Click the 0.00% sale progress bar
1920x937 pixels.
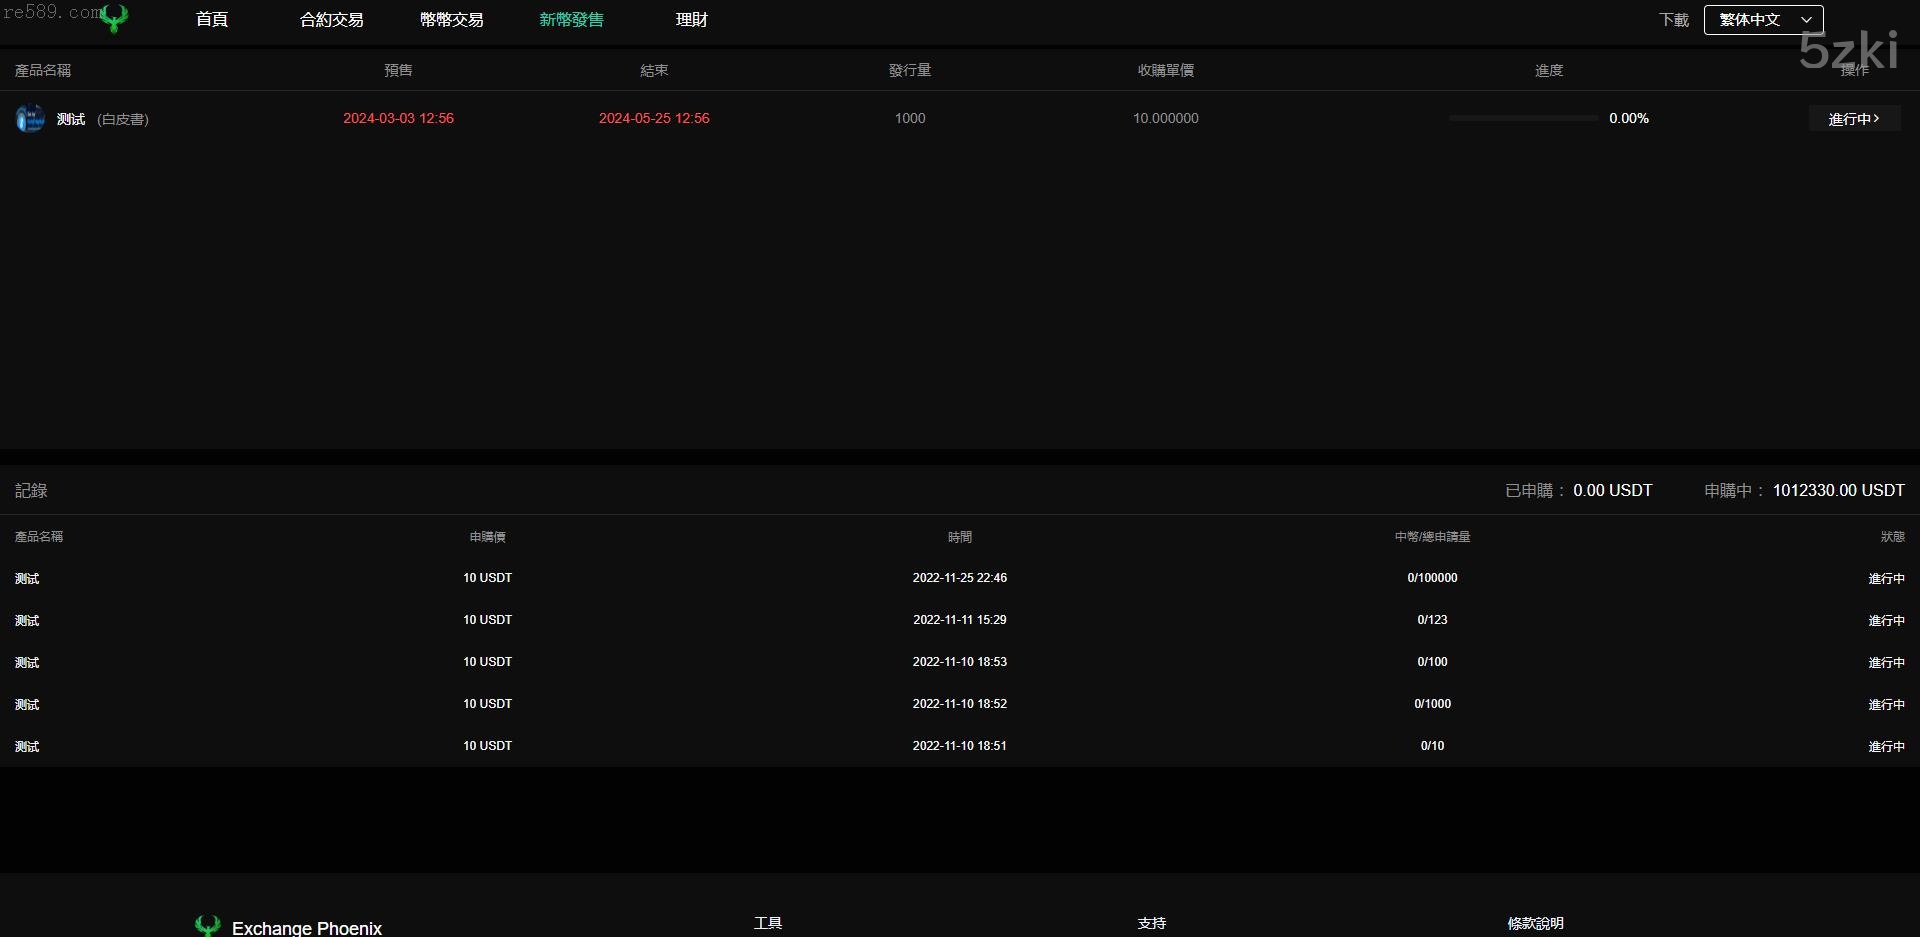click(1523, 118)
